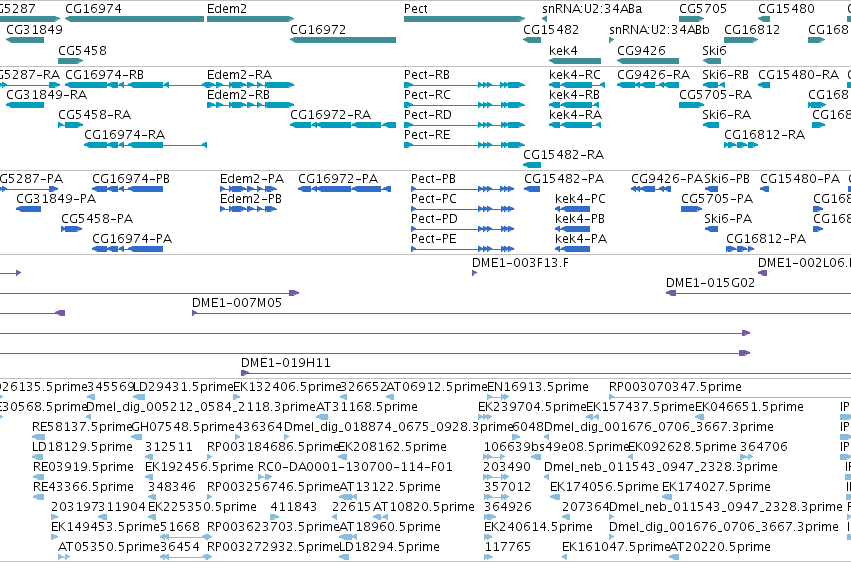The width and height of the screenshot is (851, 562).
Task: Select the EK240614.5prime EST label
Action: [538, 527]
